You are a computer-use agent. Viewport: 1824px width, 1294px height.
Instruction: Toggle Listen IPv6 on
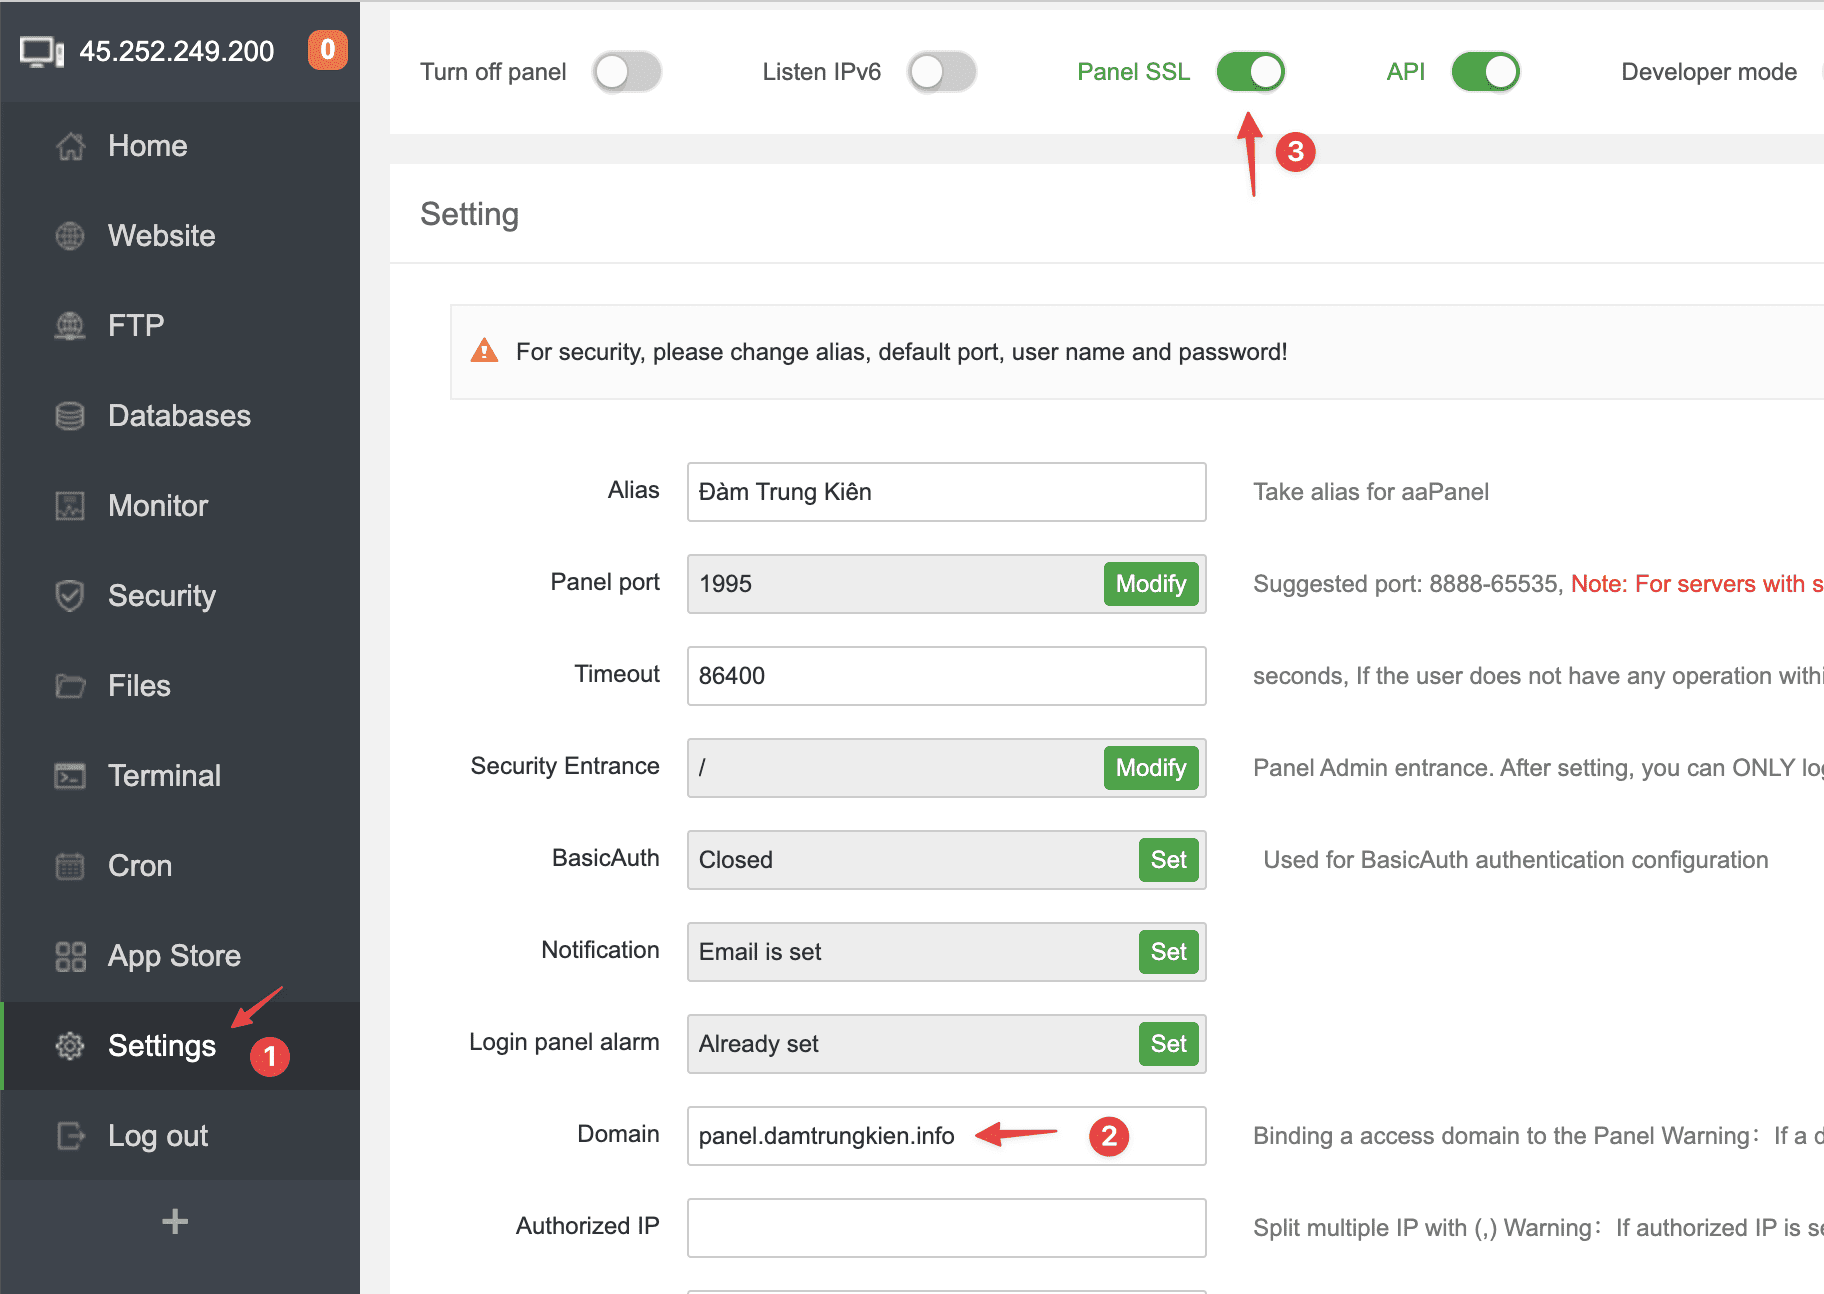coord(942,71)
